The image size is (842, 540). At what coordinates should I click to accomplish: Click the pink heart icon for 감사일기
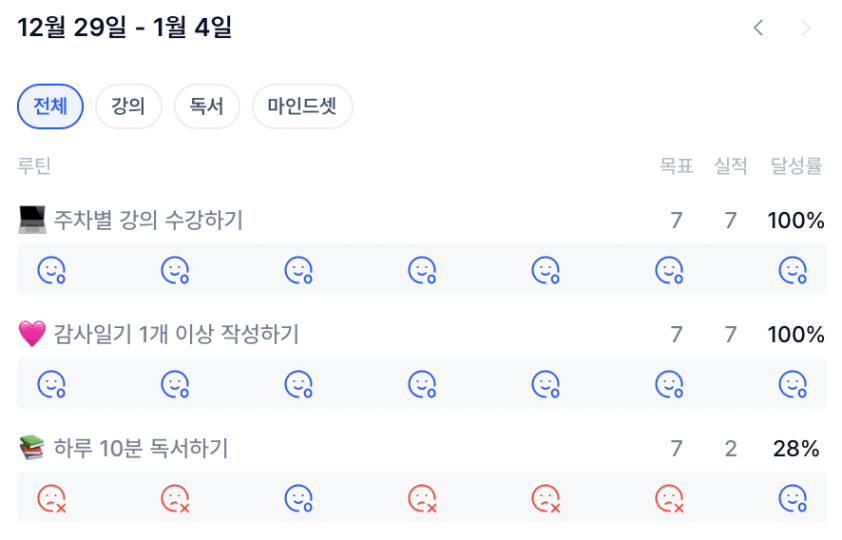(32, 334)
